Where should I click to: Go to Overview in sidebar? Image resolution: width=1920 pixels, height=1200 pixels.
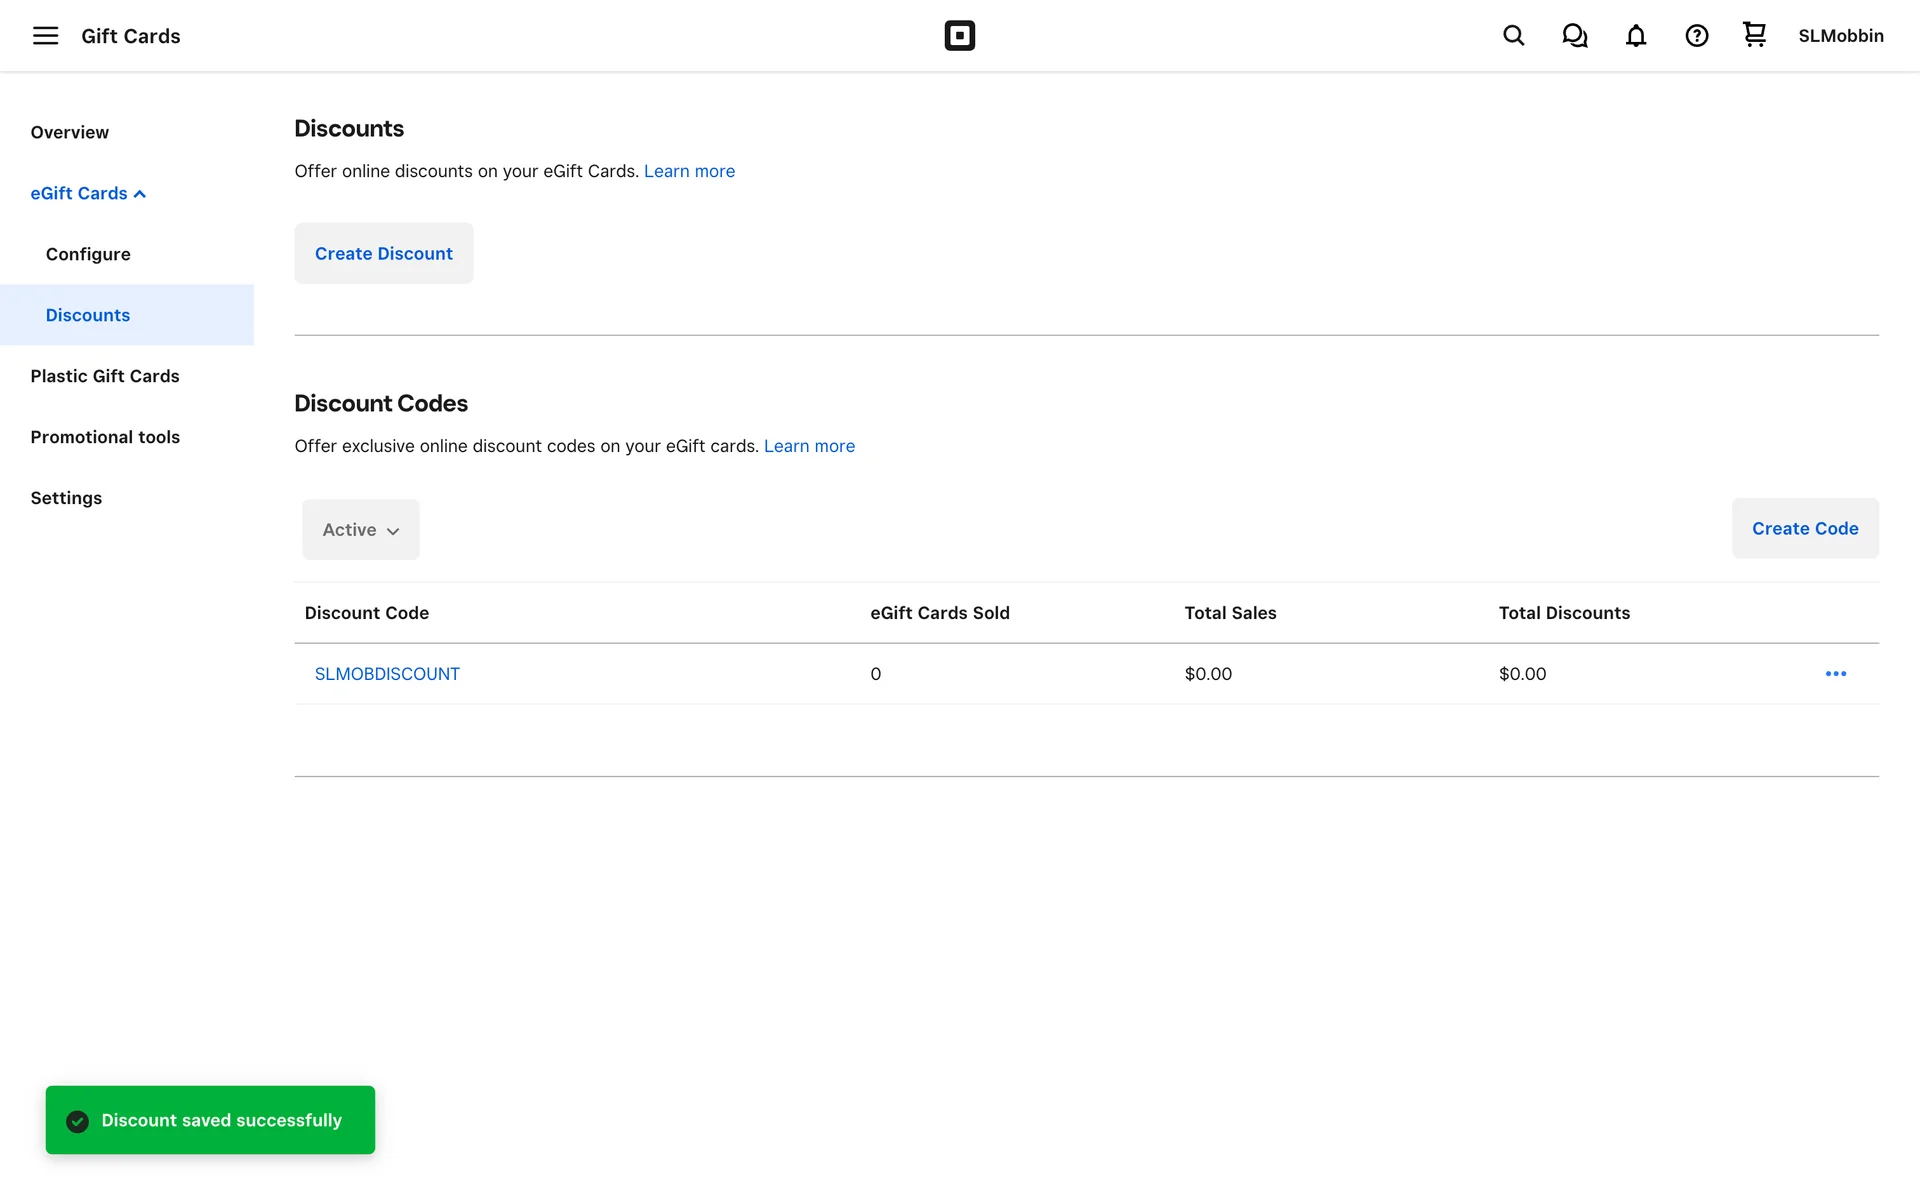pos(69,132)
